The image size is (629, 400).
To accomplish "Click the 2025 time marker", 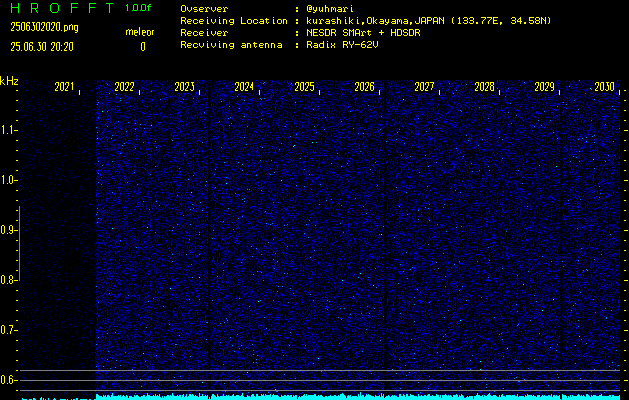I will [x=304, y=87].
